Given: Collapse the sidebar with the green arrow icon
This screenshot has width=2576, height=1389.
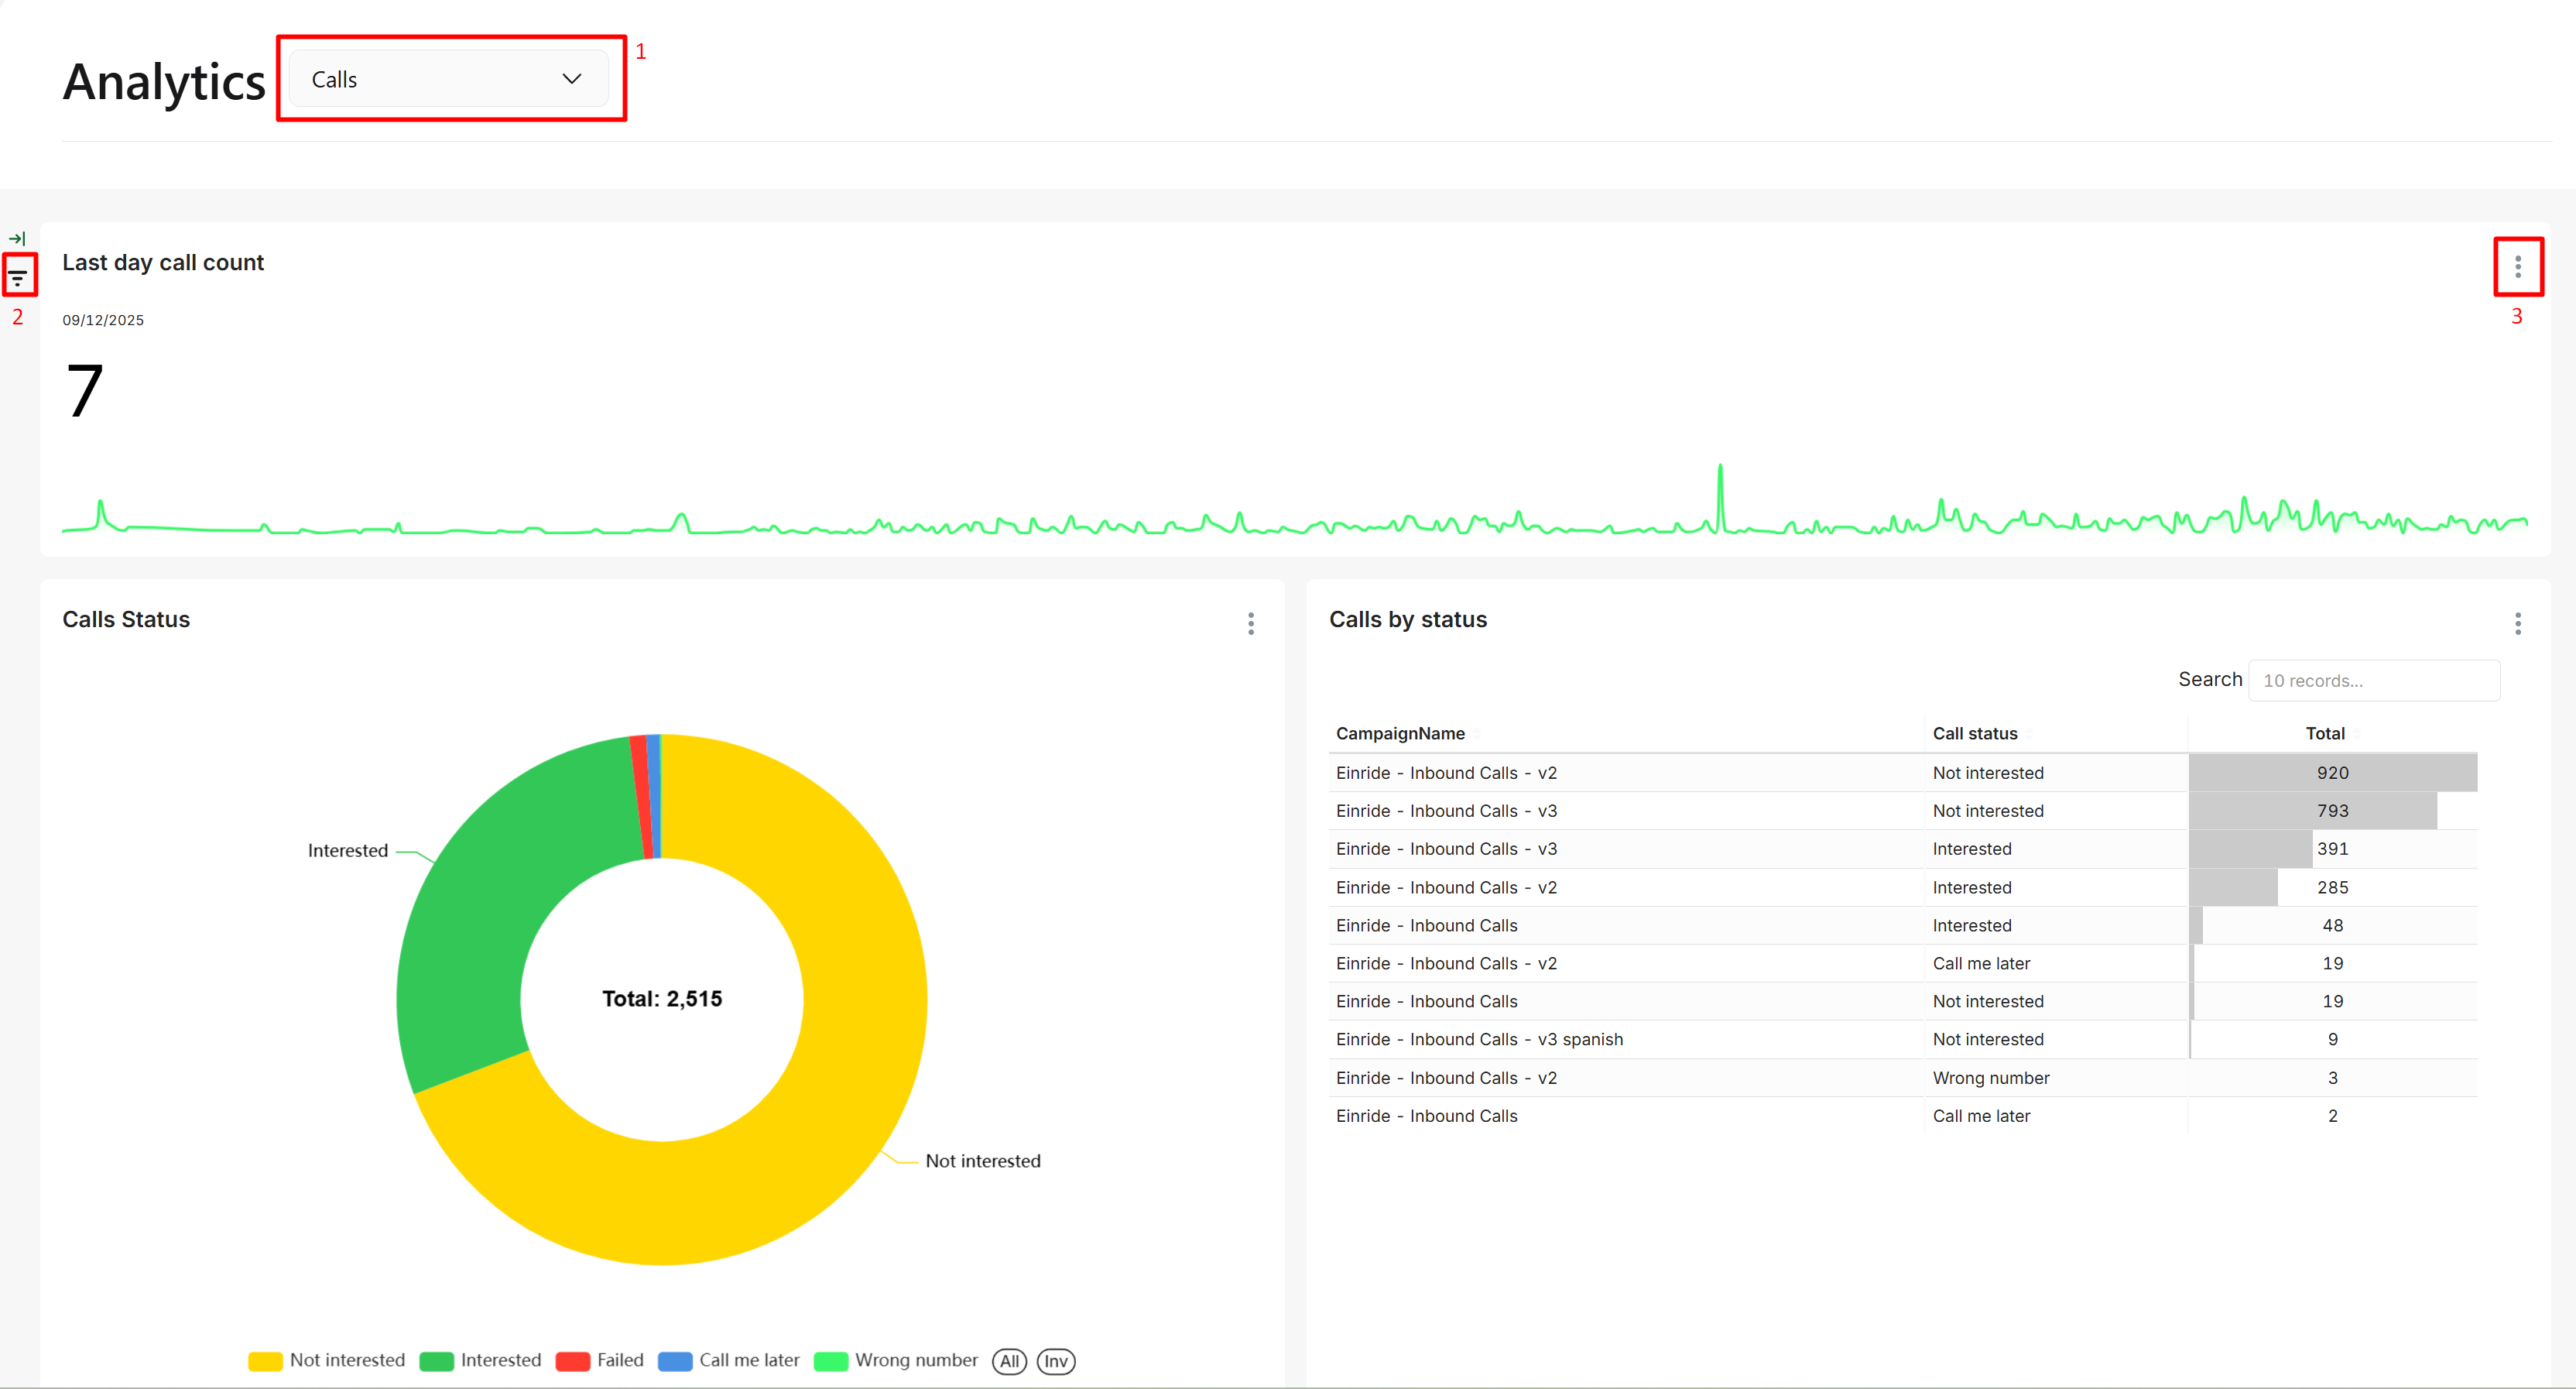Looking at the screenshot, I should (x=18, y=239).
